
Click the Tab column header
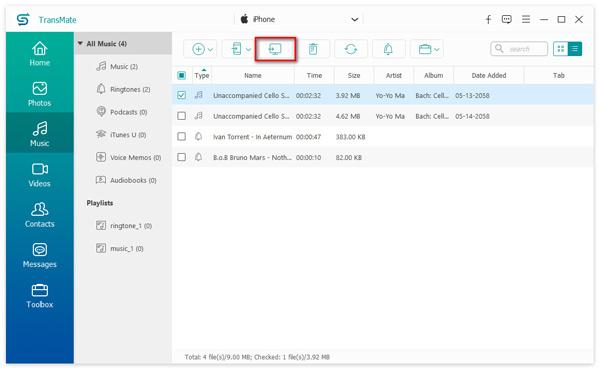pyautogui.click(x=559, y=75)
